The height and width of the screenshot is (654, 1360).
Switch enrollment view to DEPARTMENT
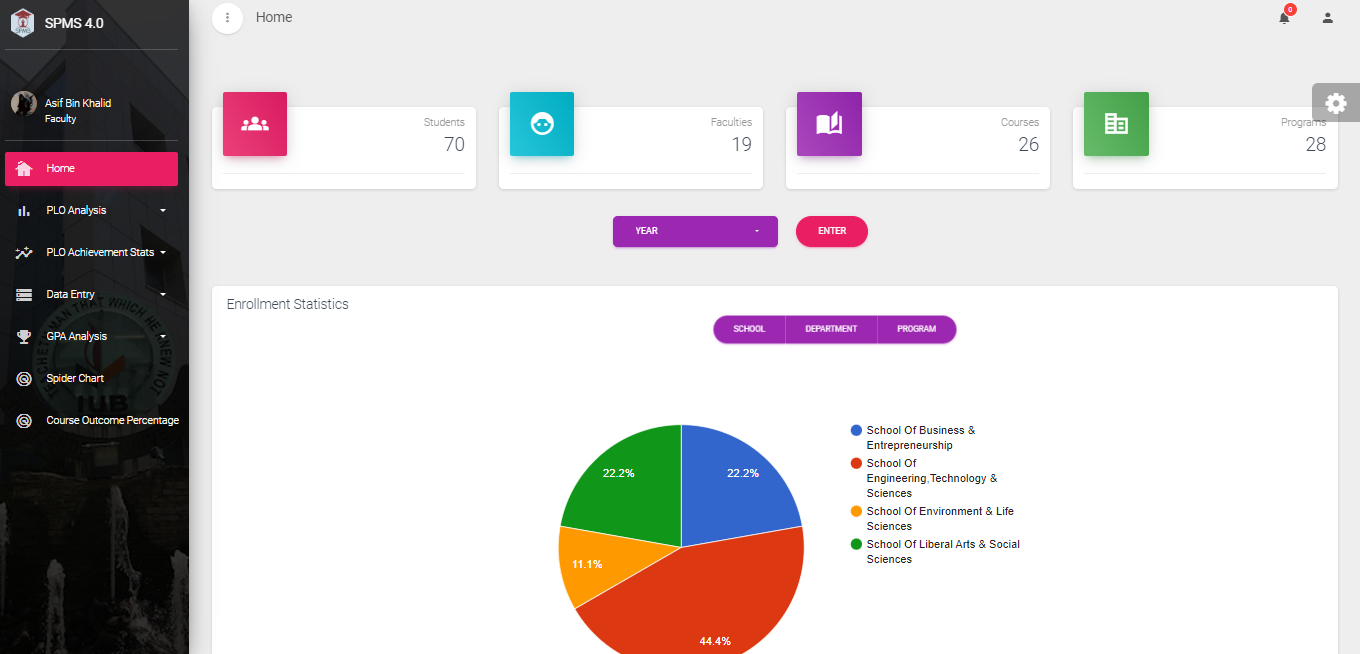coord(831,329)
